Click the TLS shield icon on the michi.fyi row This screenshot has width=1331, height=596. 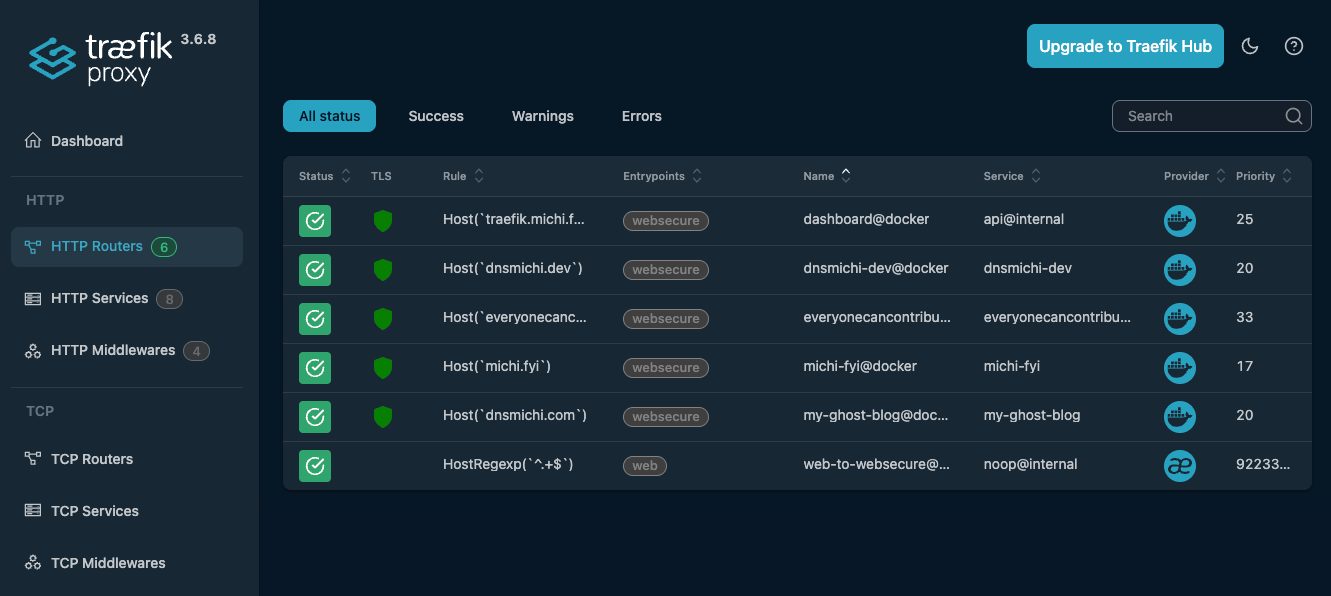(x=383, y=367)
